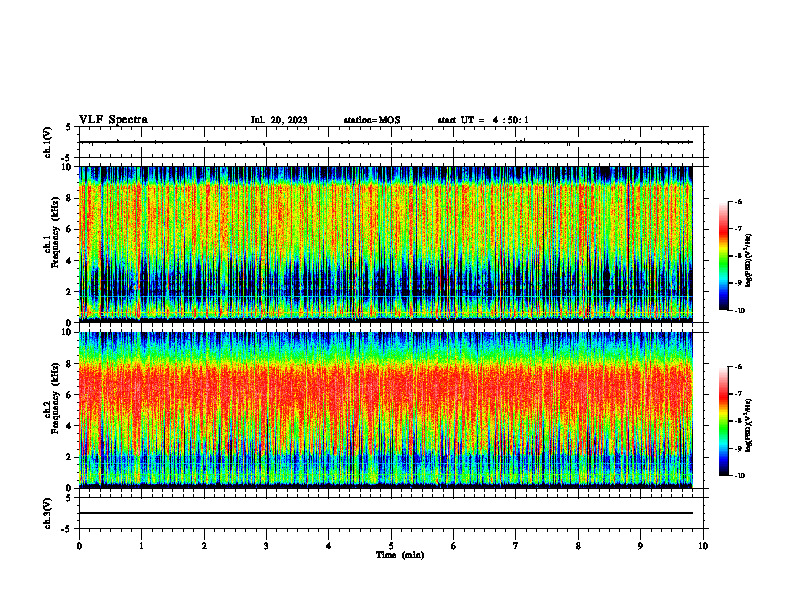Viewport: 792px width, 612px height.
Task: Click the "-10" label on ch.1 color bar
Action: (739, 310)
